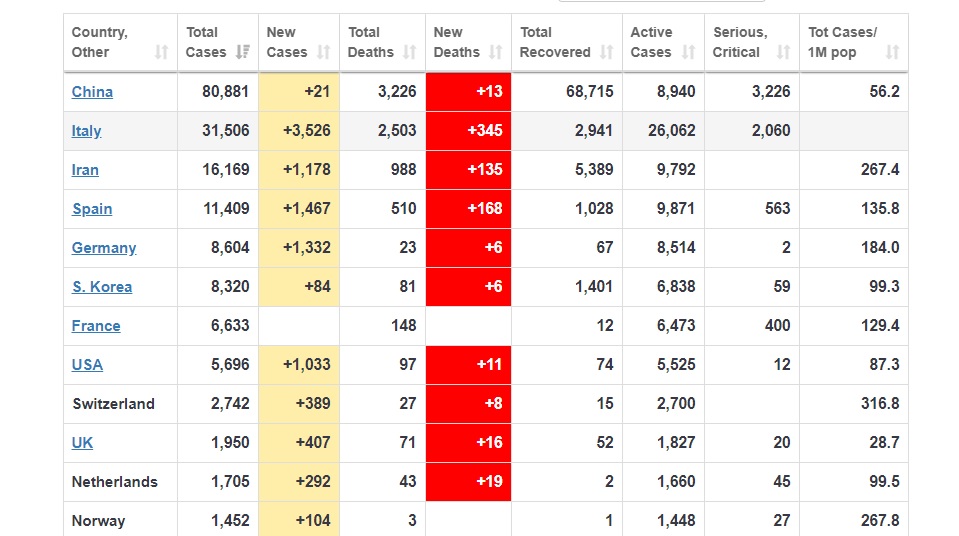This screenshot has height=536, width=959.
Task: Click sort arrows beside New Deaths
Action: tap(495, 52)
